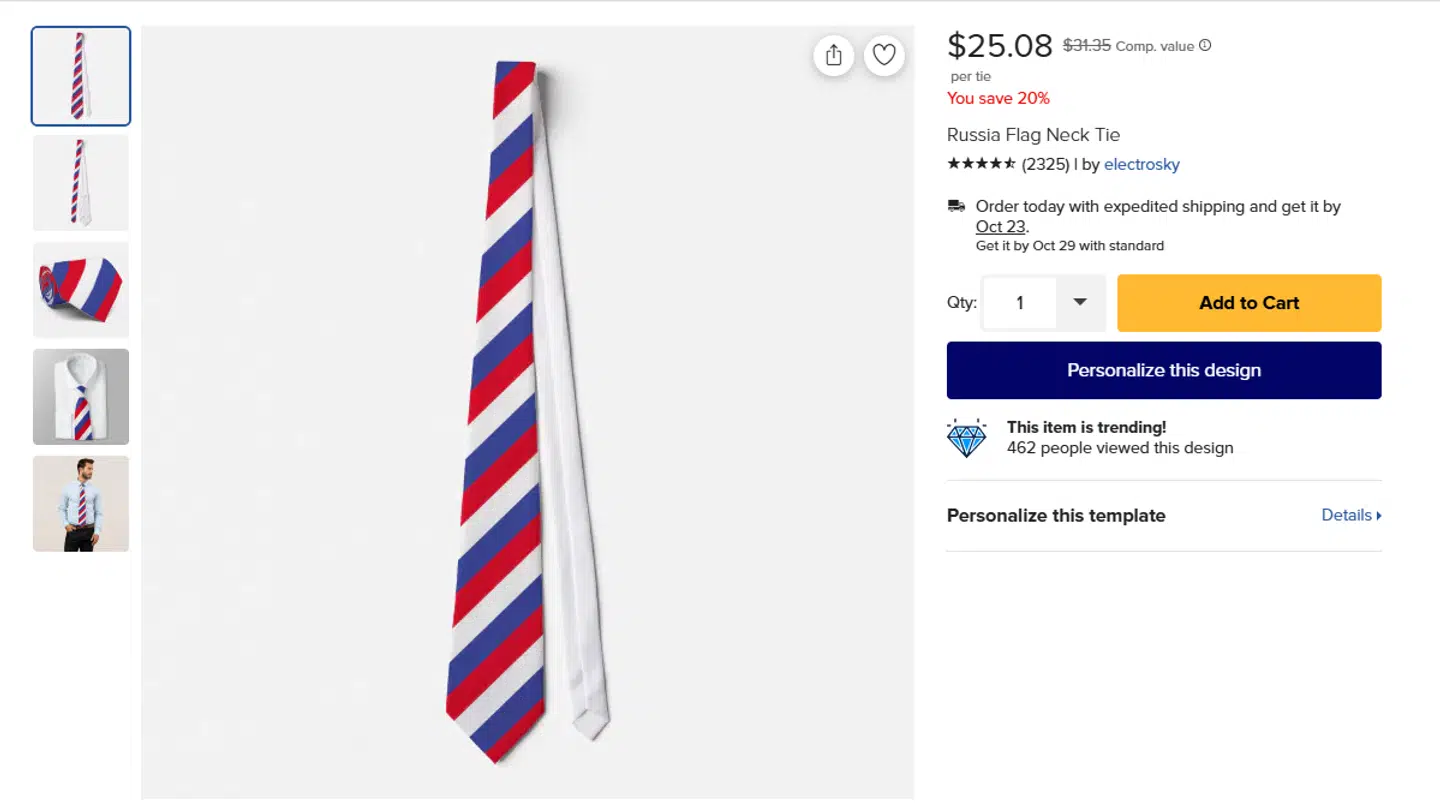Click the blue diamond trending icon
Viewport: 1440px width, 808px height.
(x=966, y=438)
